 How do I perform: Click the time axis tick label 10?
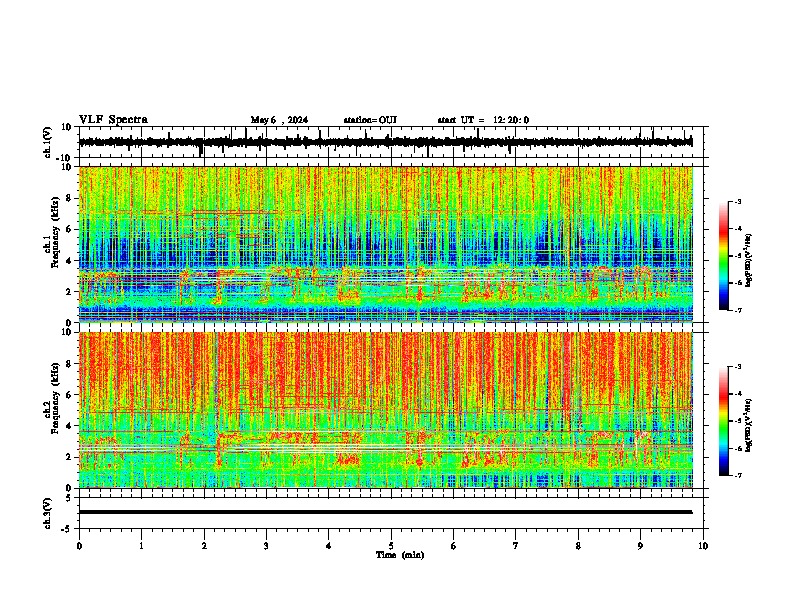coord(703,546)
